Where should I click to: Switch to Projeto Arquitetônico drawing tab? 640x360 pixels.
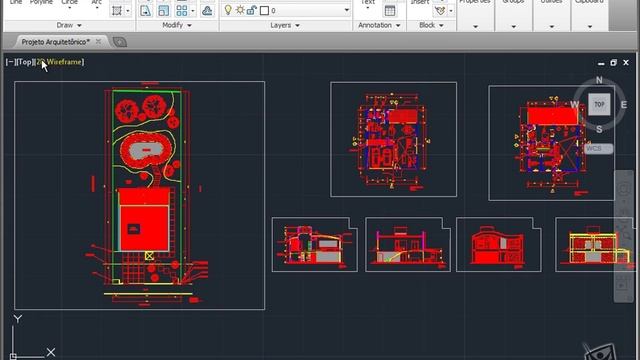(56, 42)
